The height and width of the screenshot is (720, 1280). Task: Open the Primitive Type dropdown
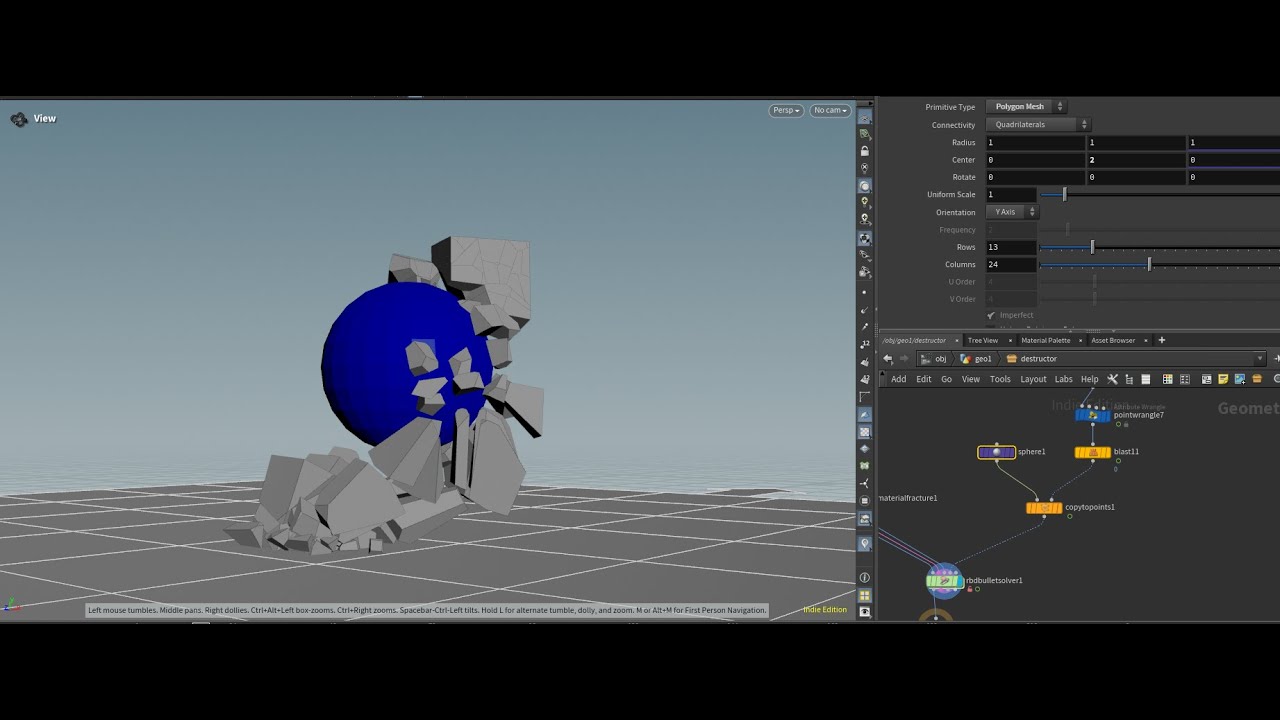(x=1026, y=107)
